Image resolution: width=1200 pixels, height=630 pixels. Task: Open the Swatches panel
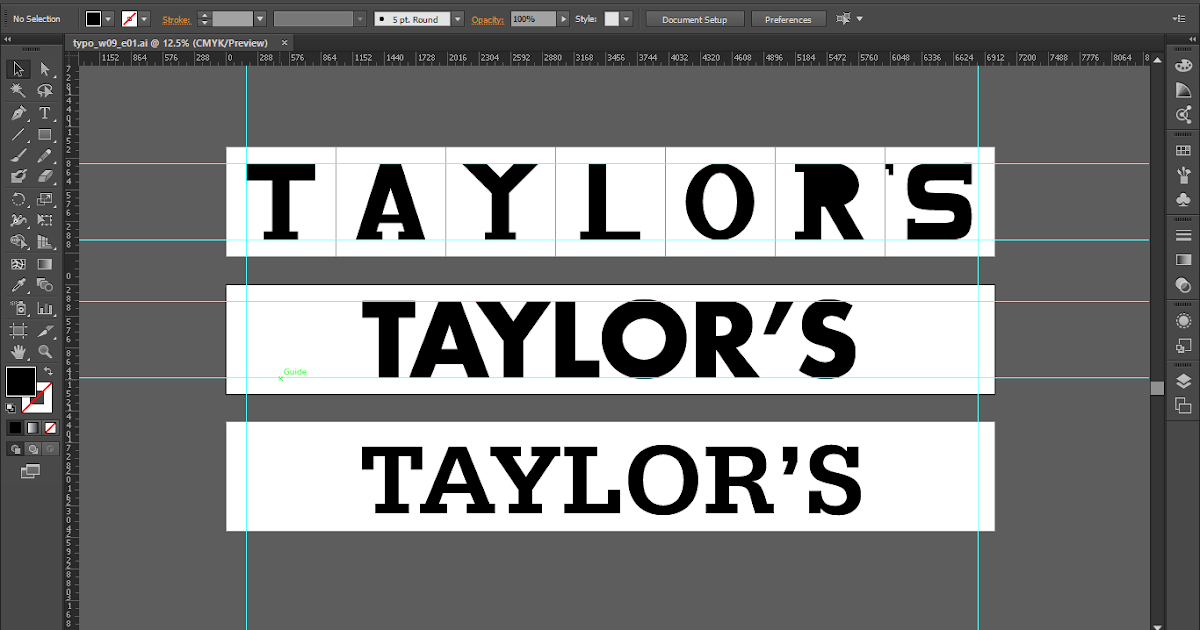click(1185, 152)
